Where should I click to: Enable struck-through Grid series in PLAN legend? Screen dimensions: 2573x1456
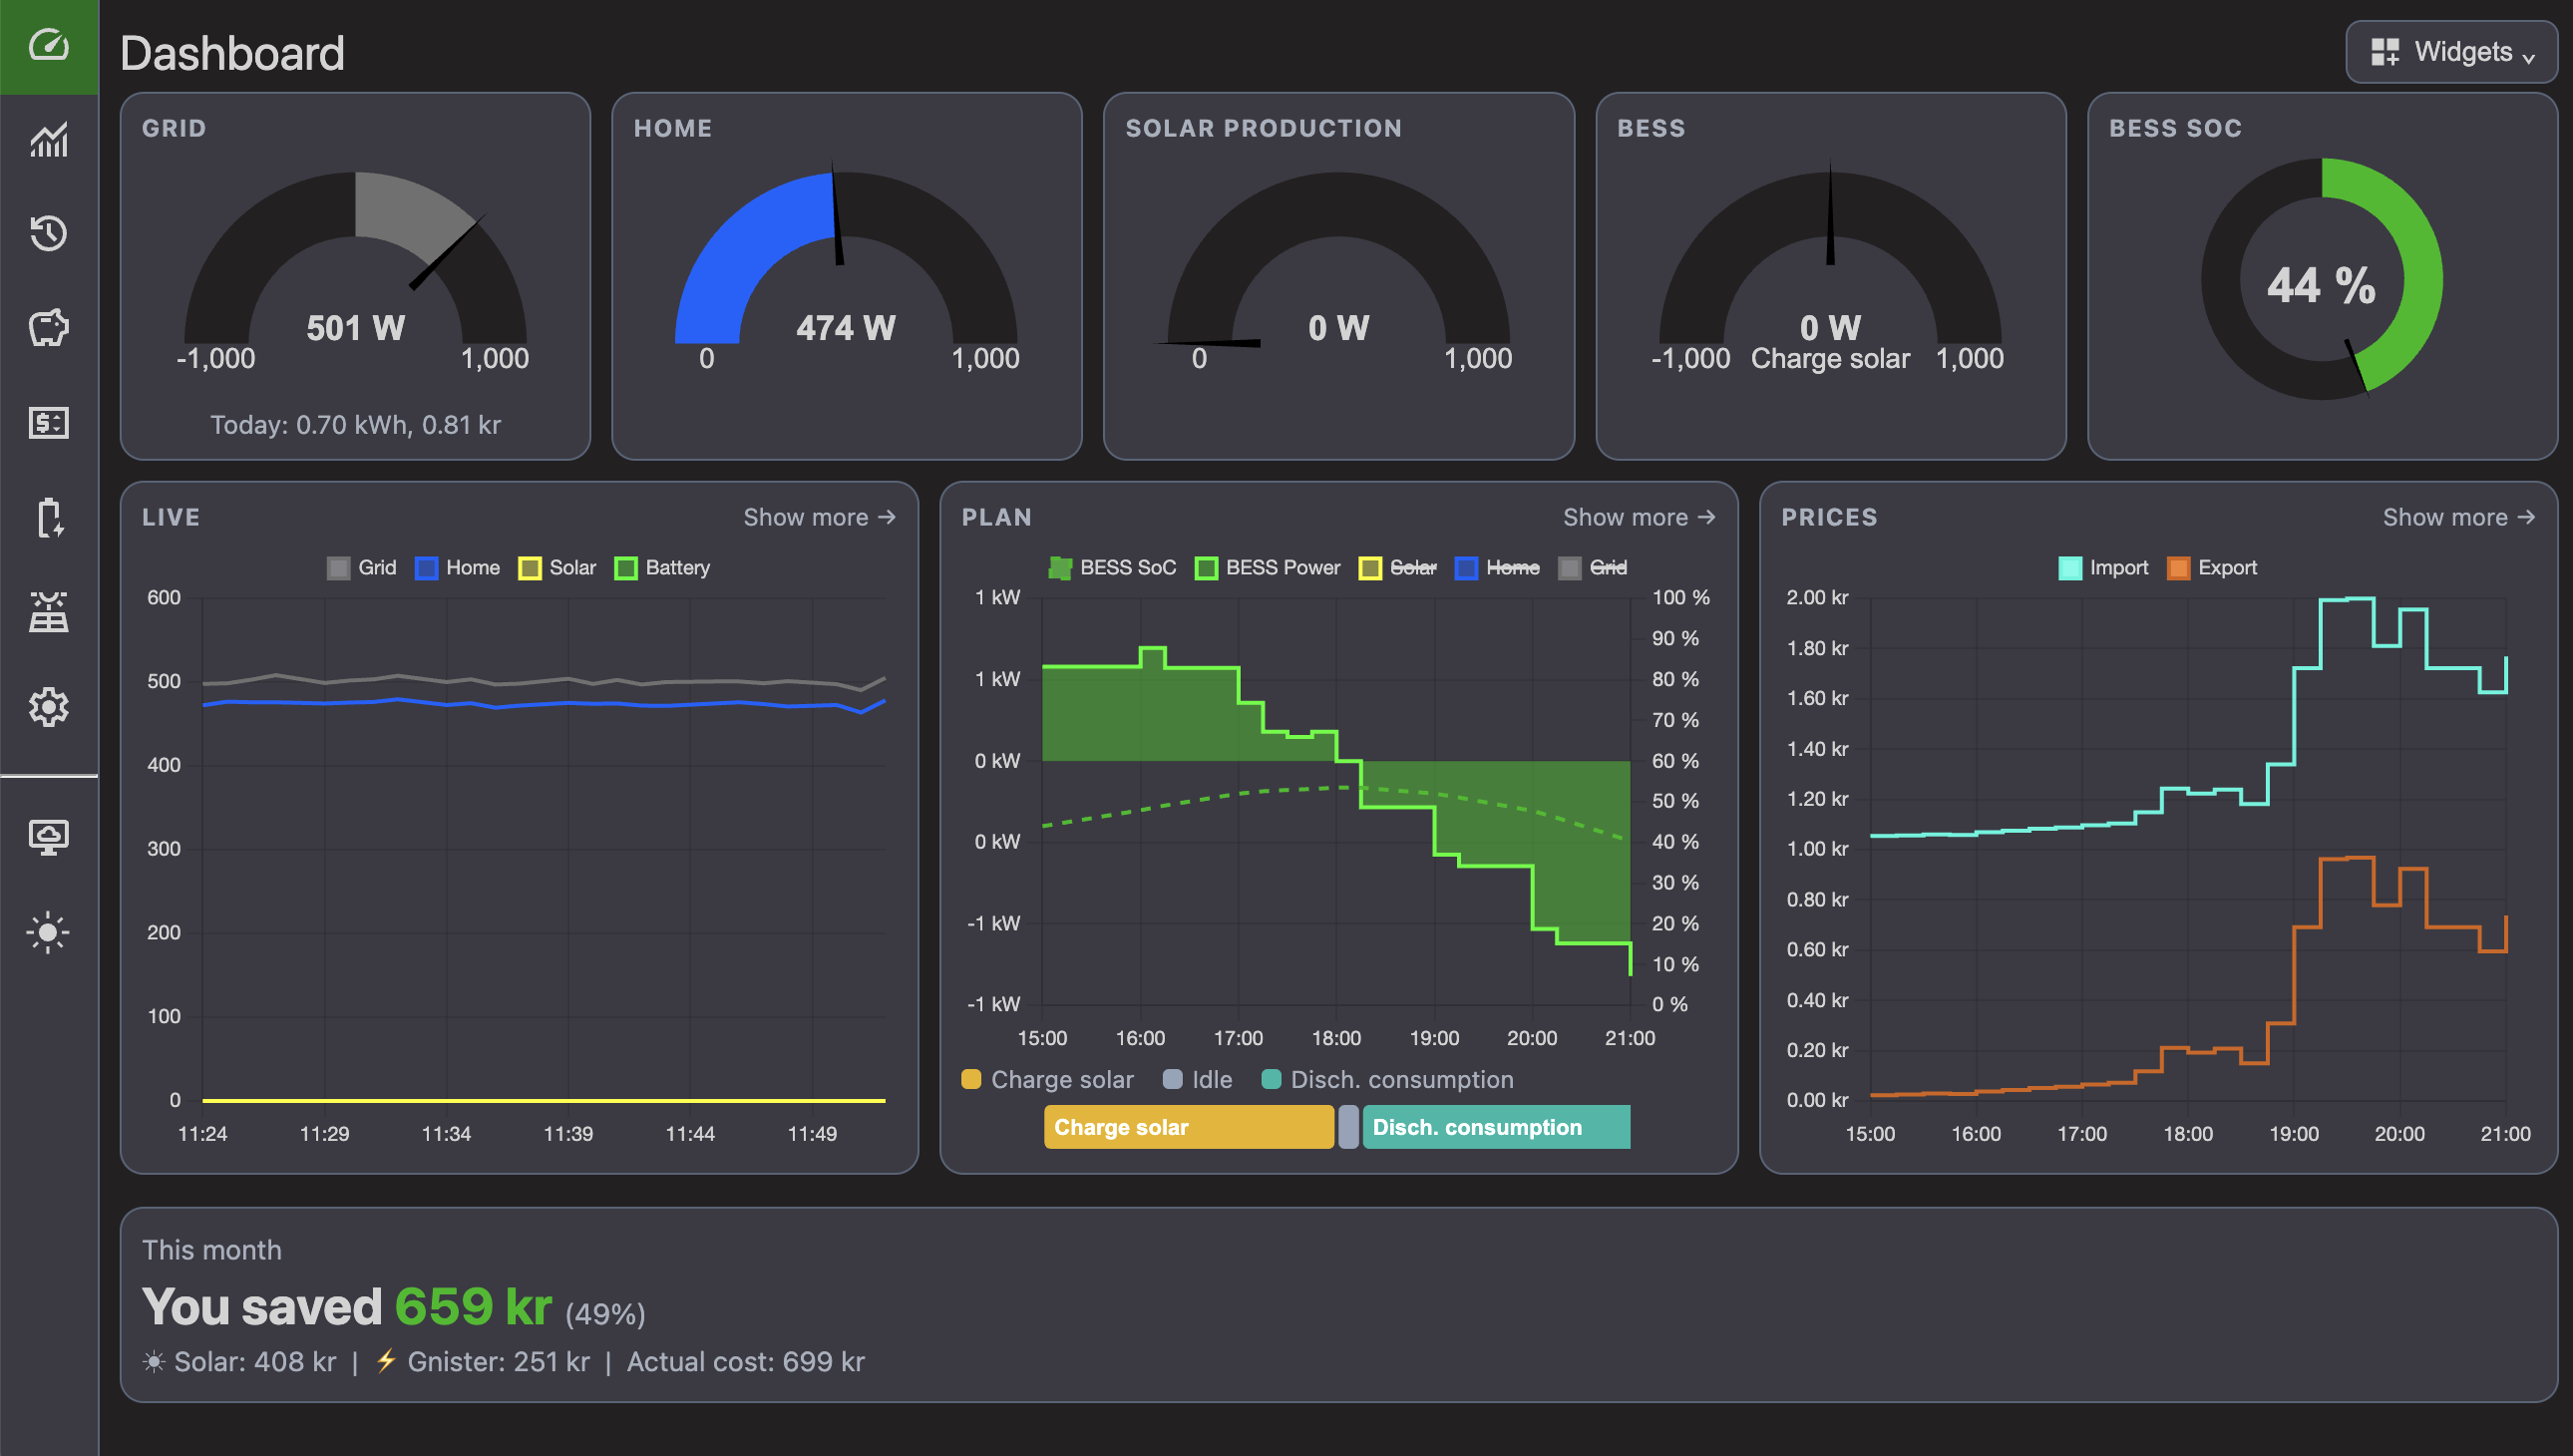(x=1593, y=568)
